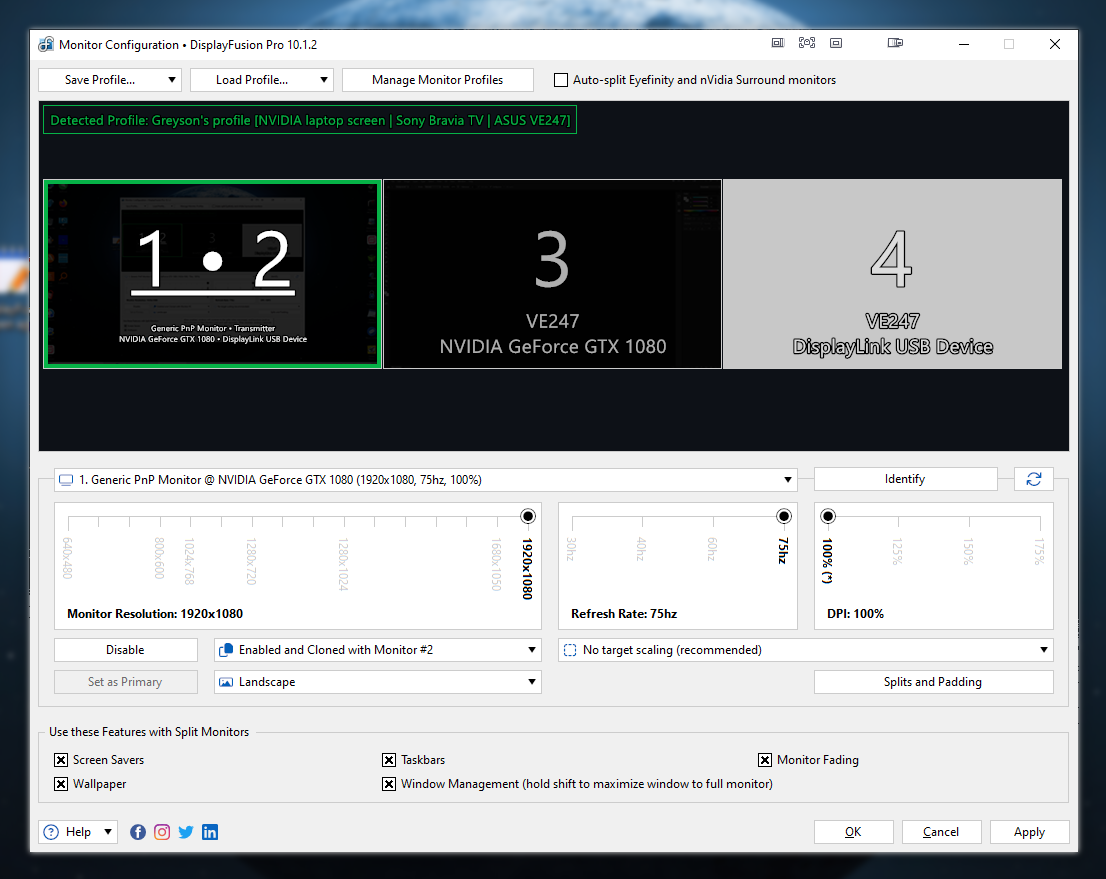1106x879 pixels.
Task: Click the Monitor Resolution: 1920x1080 text
Action: click(x=155, y=614)
